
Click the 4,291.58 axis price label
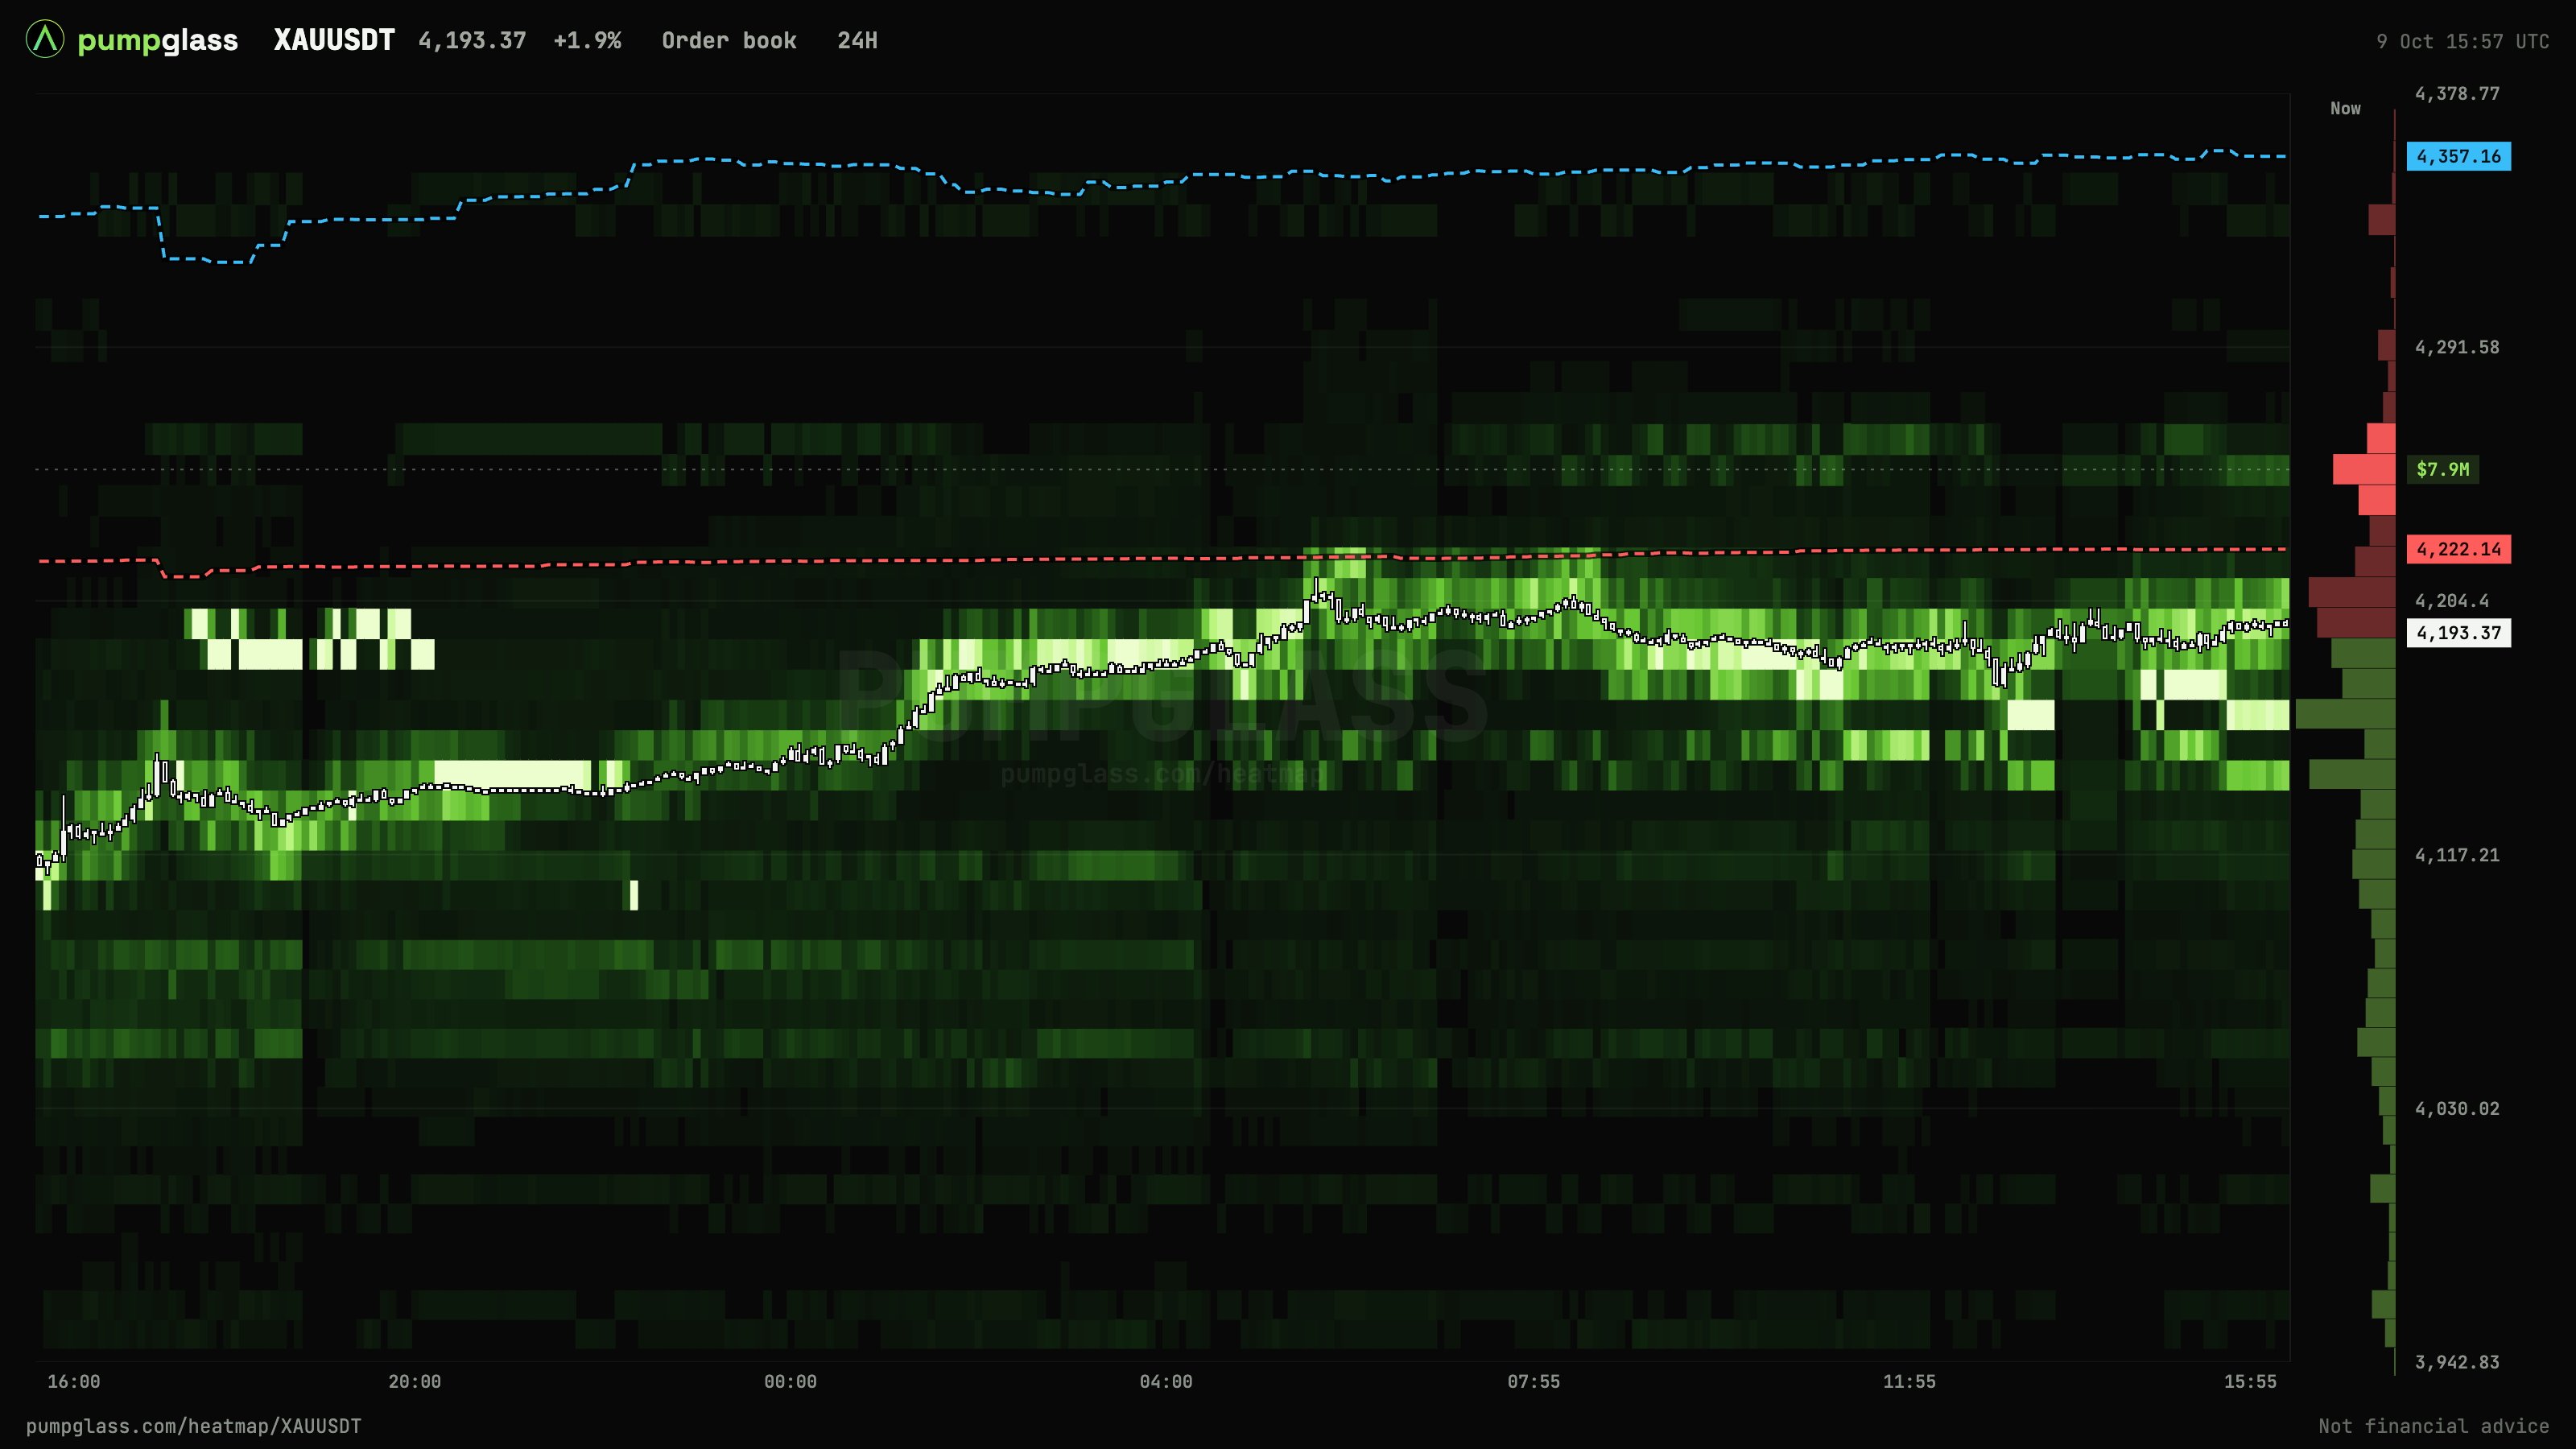click(2457, 348)
